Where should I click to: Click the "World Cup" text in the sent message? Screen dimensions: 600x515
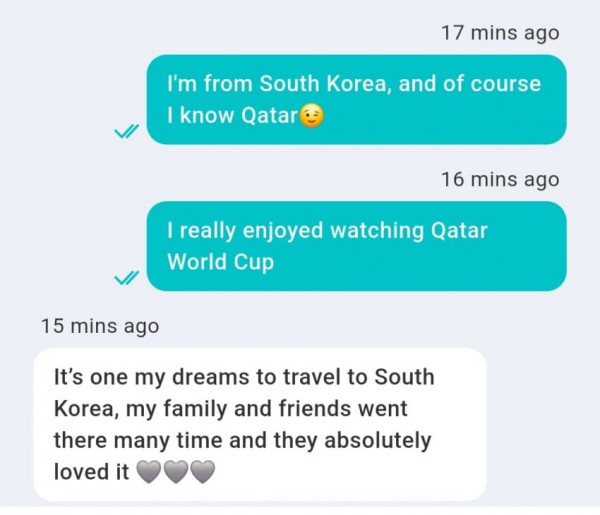tap(220, 263)
